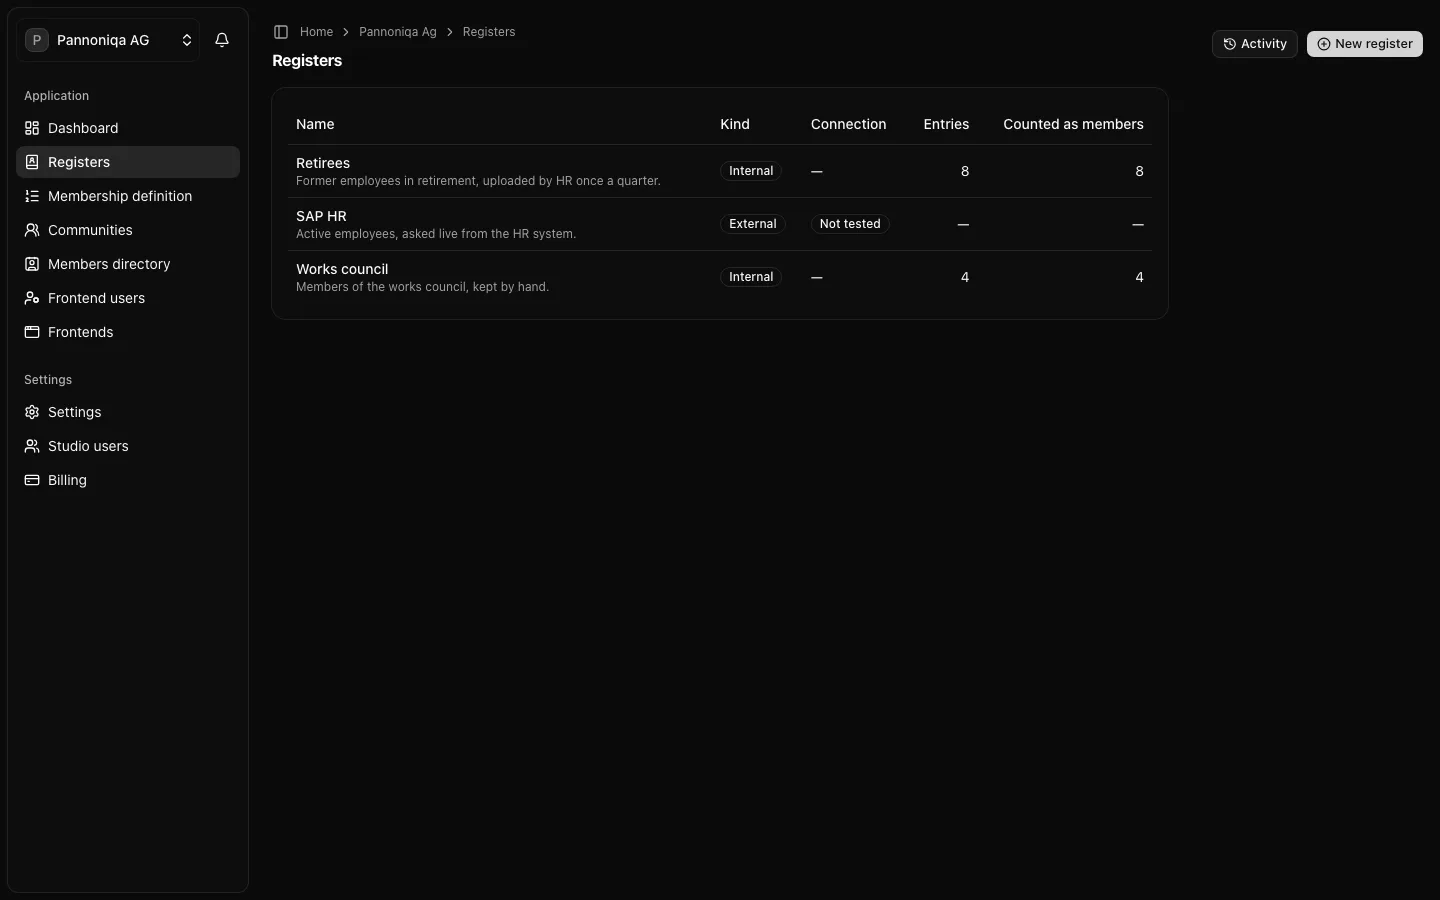Expand the Pannoniqa AG organization switcher
This screenshot has width=1440, height=900.
click(108, 40)
